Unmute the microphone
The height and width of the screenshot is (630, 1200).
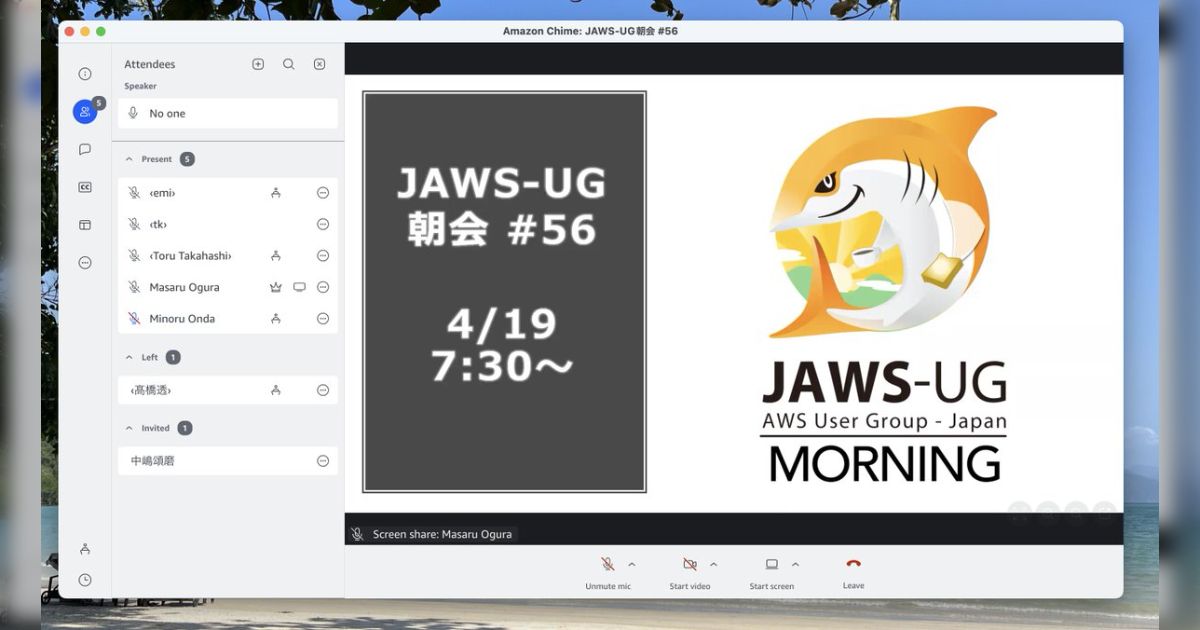pos(608,563)
